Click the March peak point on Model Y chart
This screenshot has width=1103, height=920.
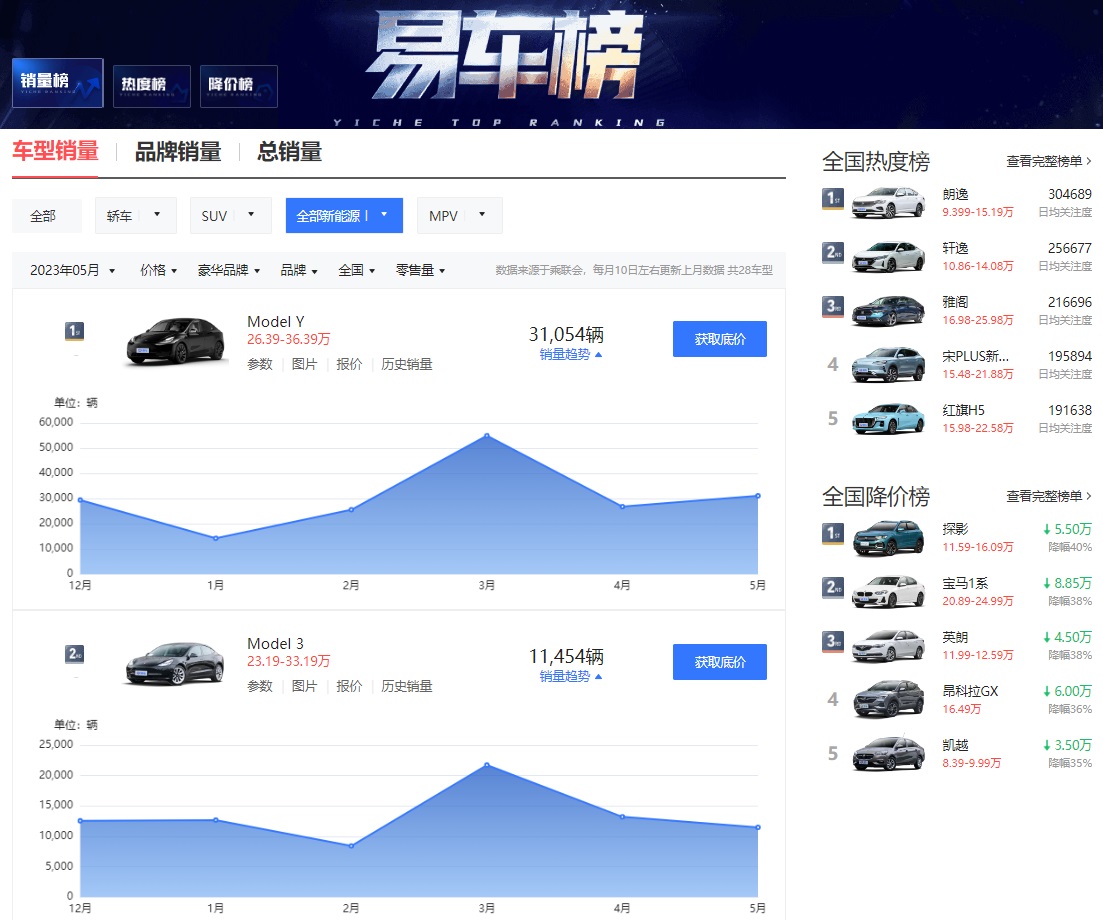point(487,436)
